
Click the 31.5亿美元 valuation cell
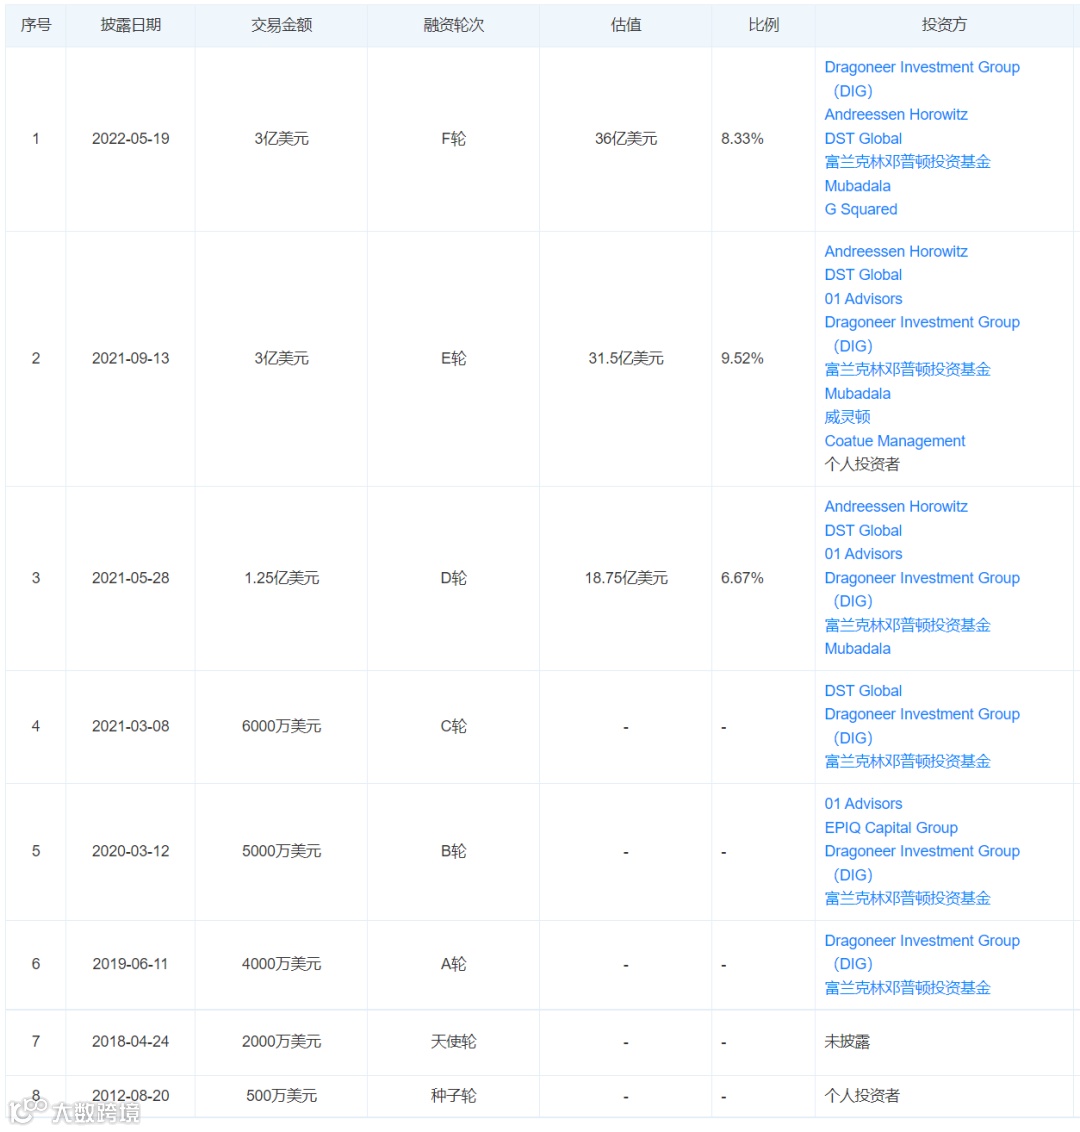[626, 358]
